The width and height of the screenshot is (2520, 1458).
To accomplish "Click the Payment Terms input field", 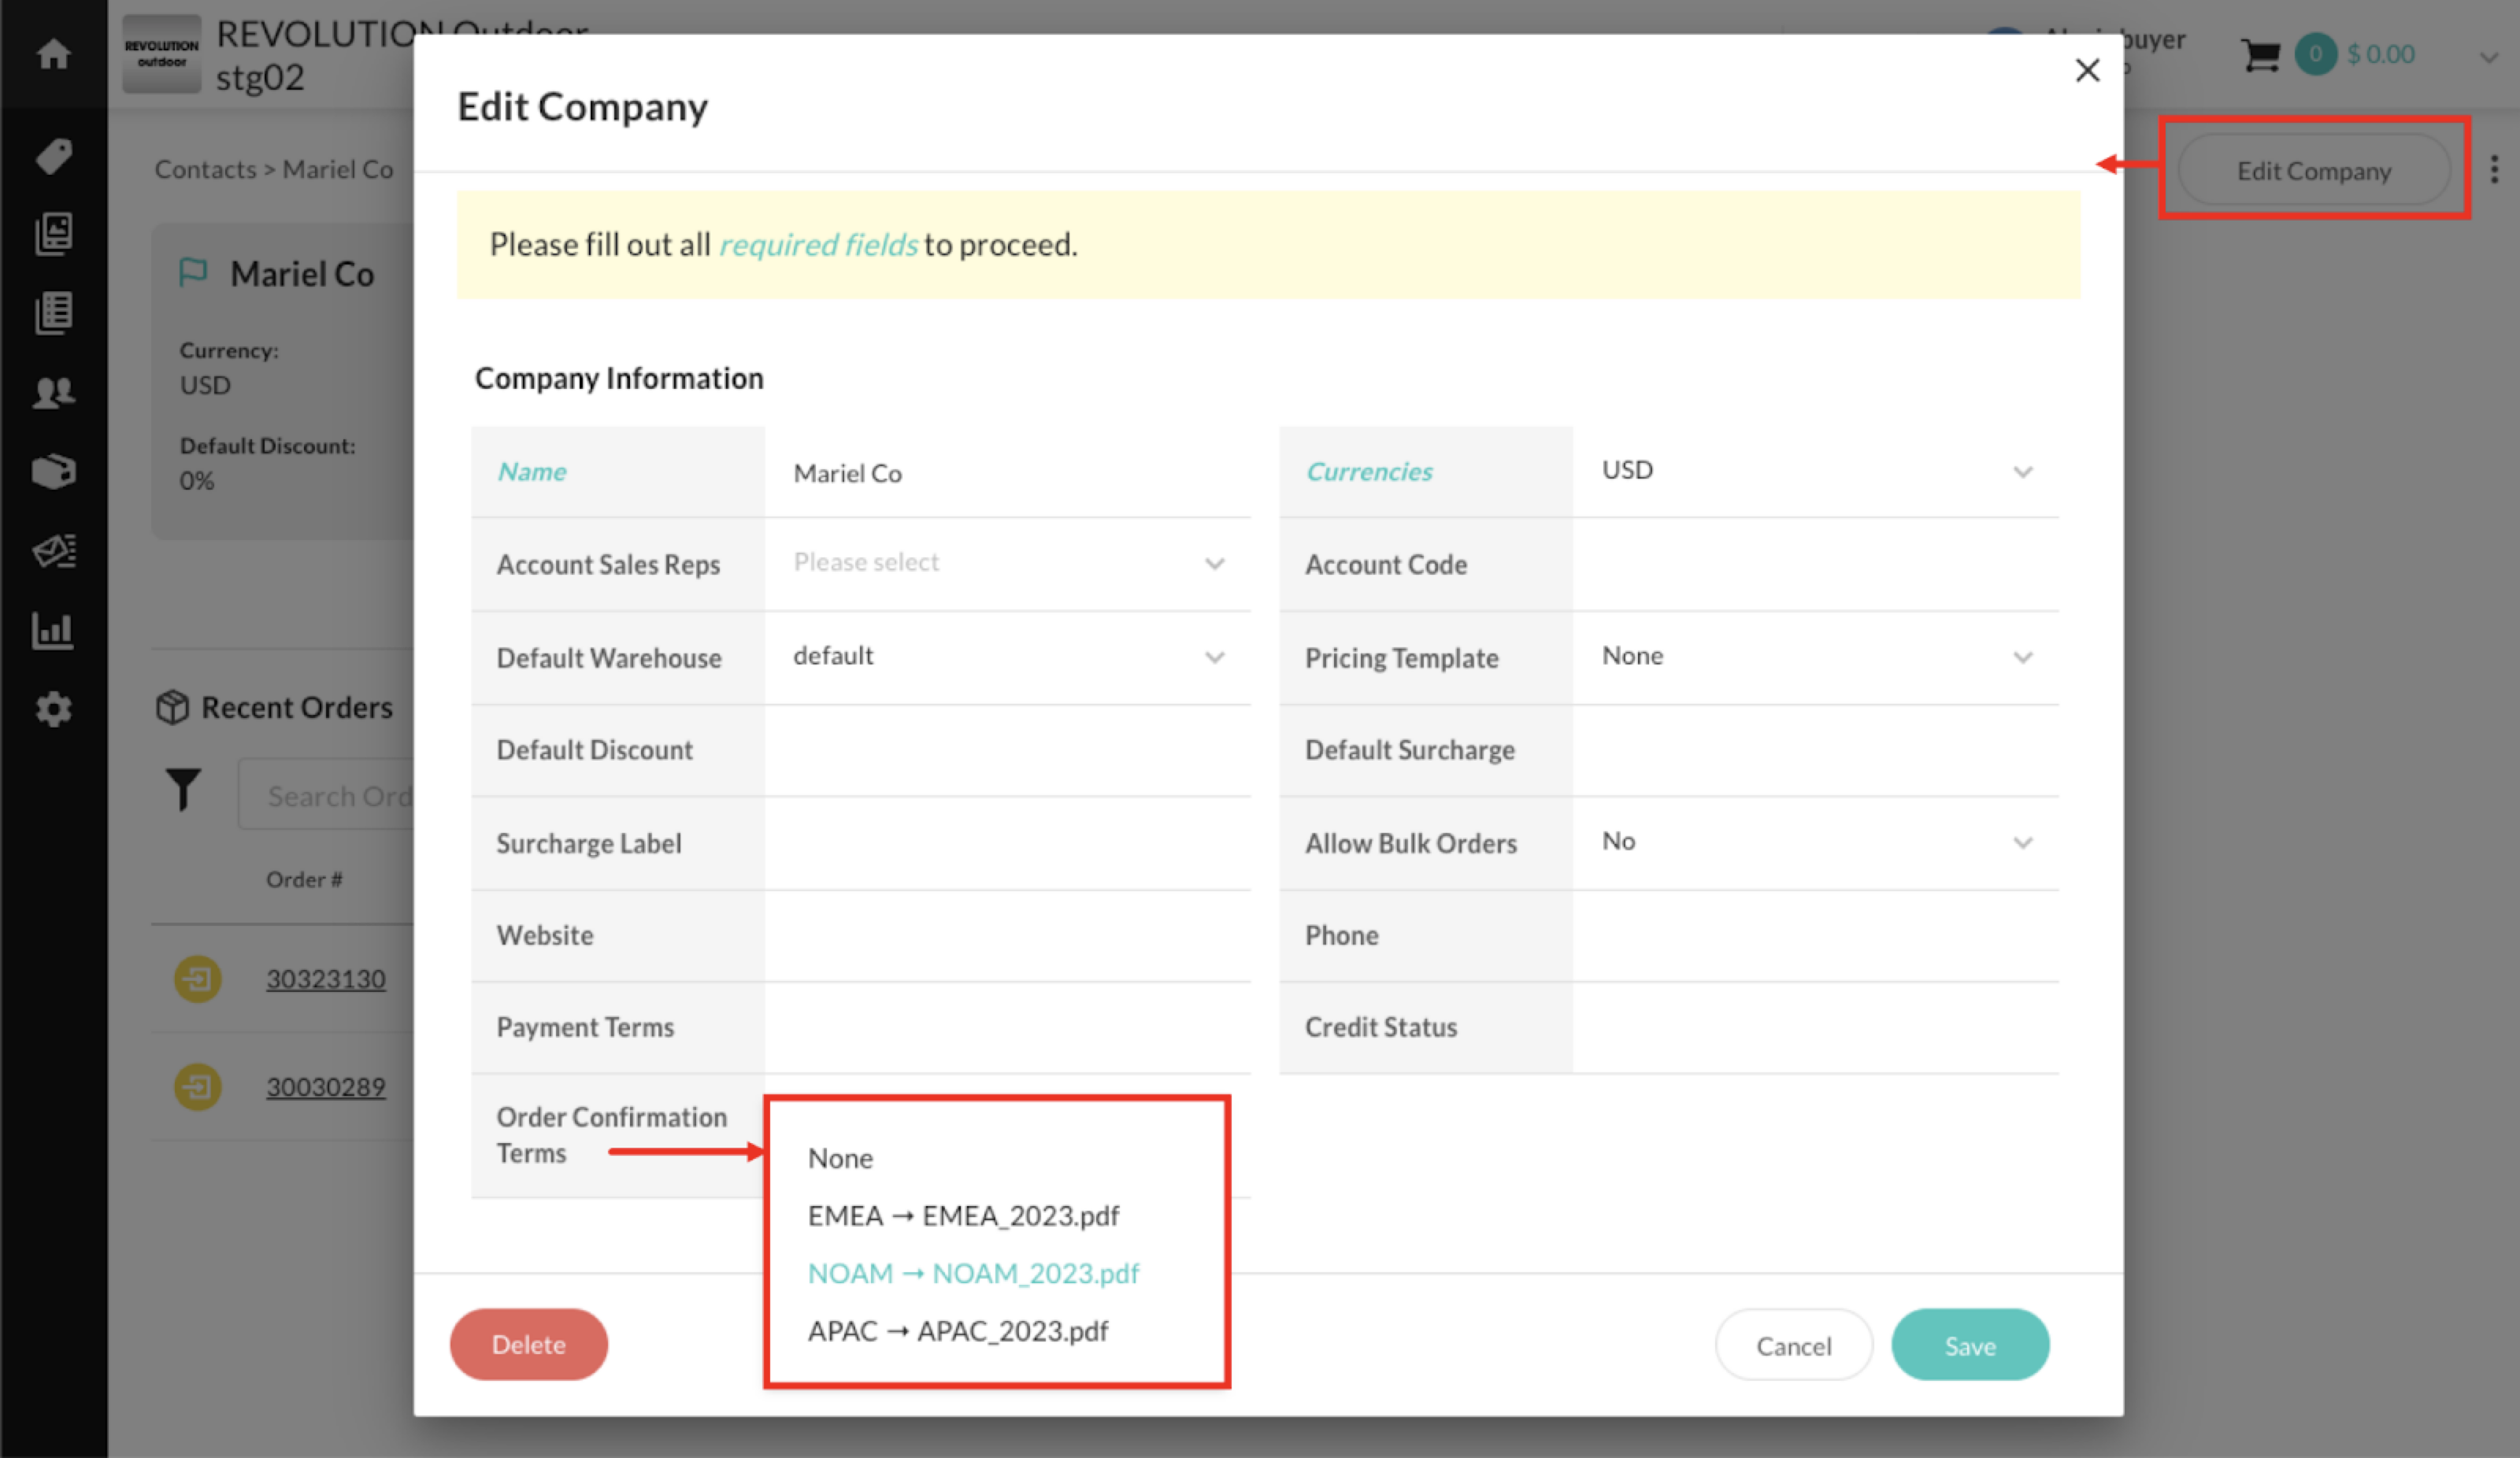I will (x=1007, y=1027).
